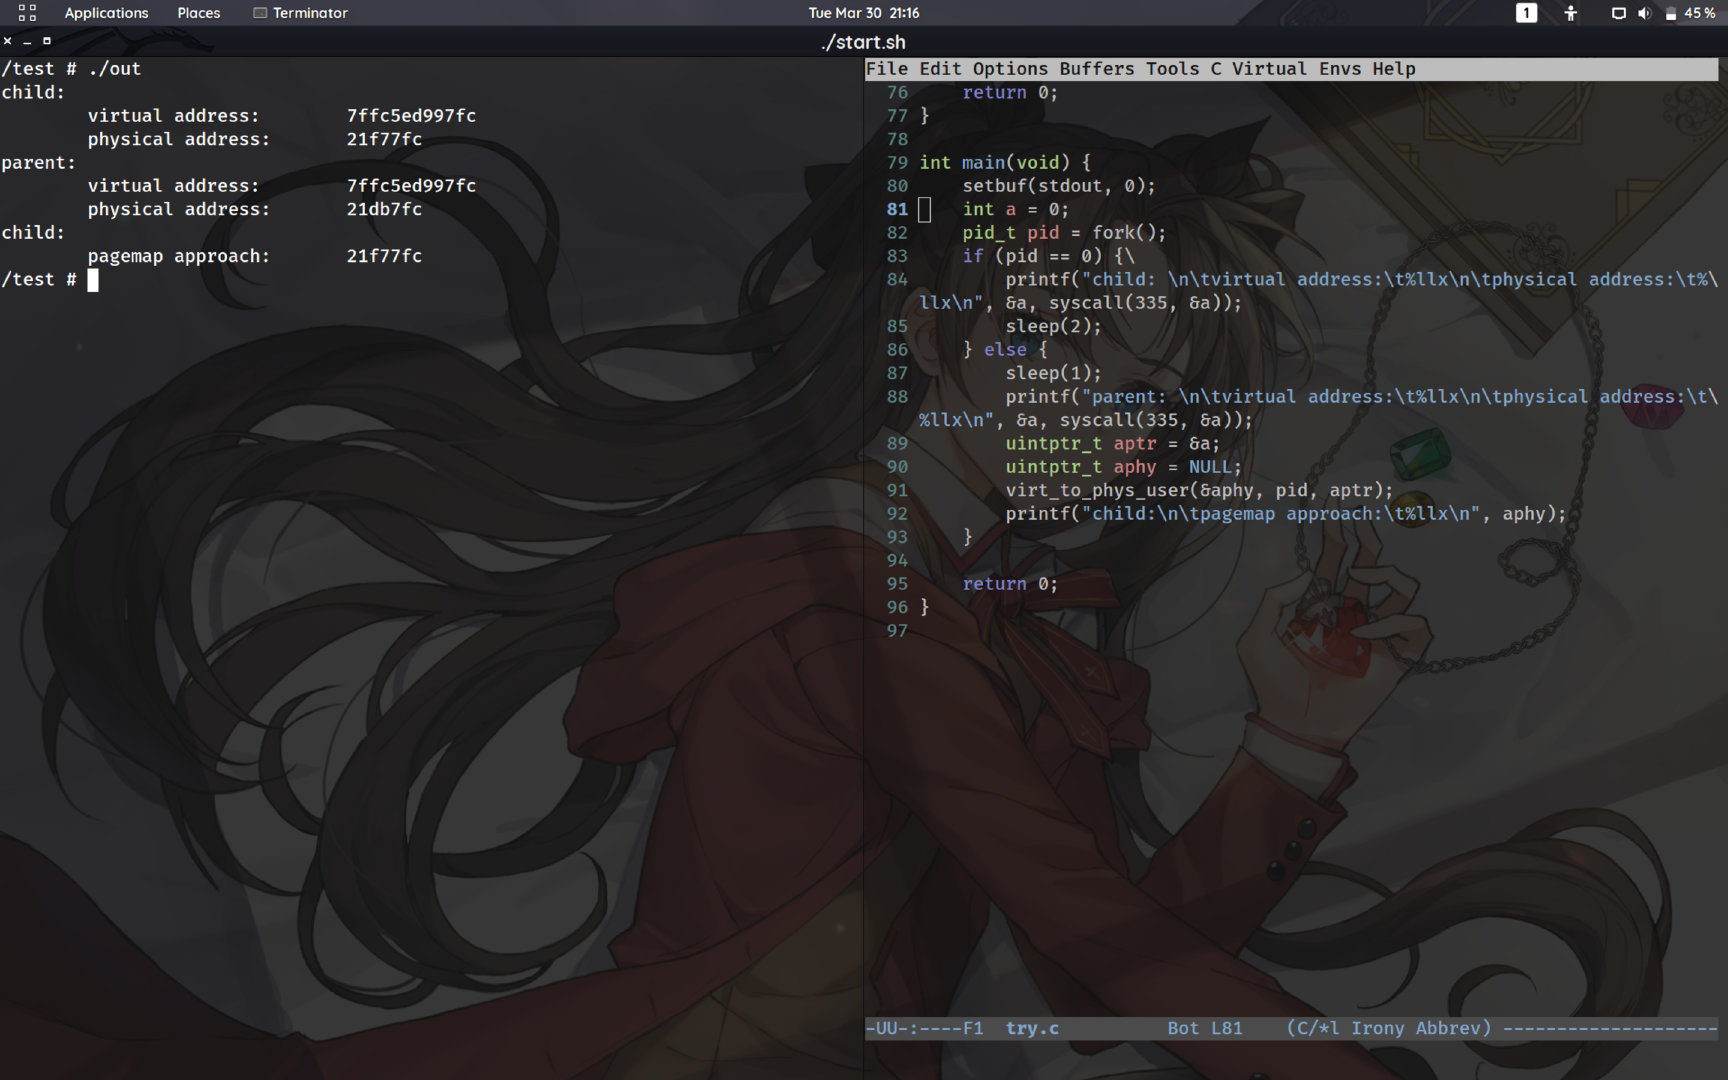
Task: Click the ./out command in terminal
Action: pos(114,69)
